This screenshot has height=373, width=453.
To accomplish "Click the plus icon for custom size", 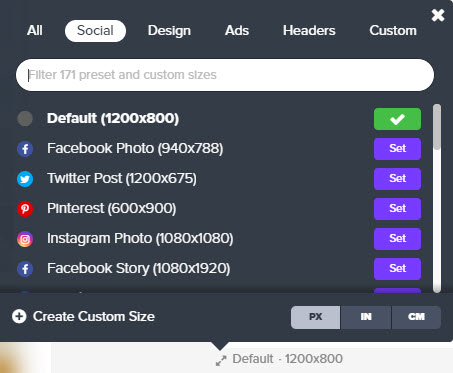I will [19, 316].
